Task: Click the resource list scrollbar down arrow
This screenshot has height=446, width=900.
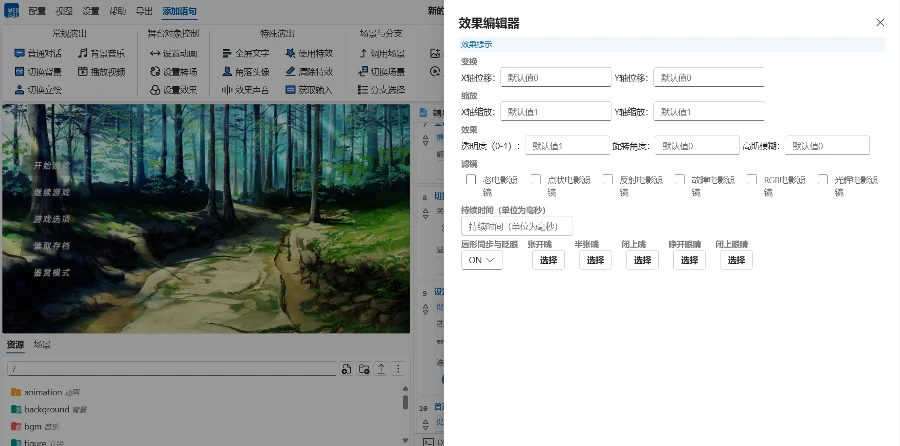Action: (x=405, y=440)
